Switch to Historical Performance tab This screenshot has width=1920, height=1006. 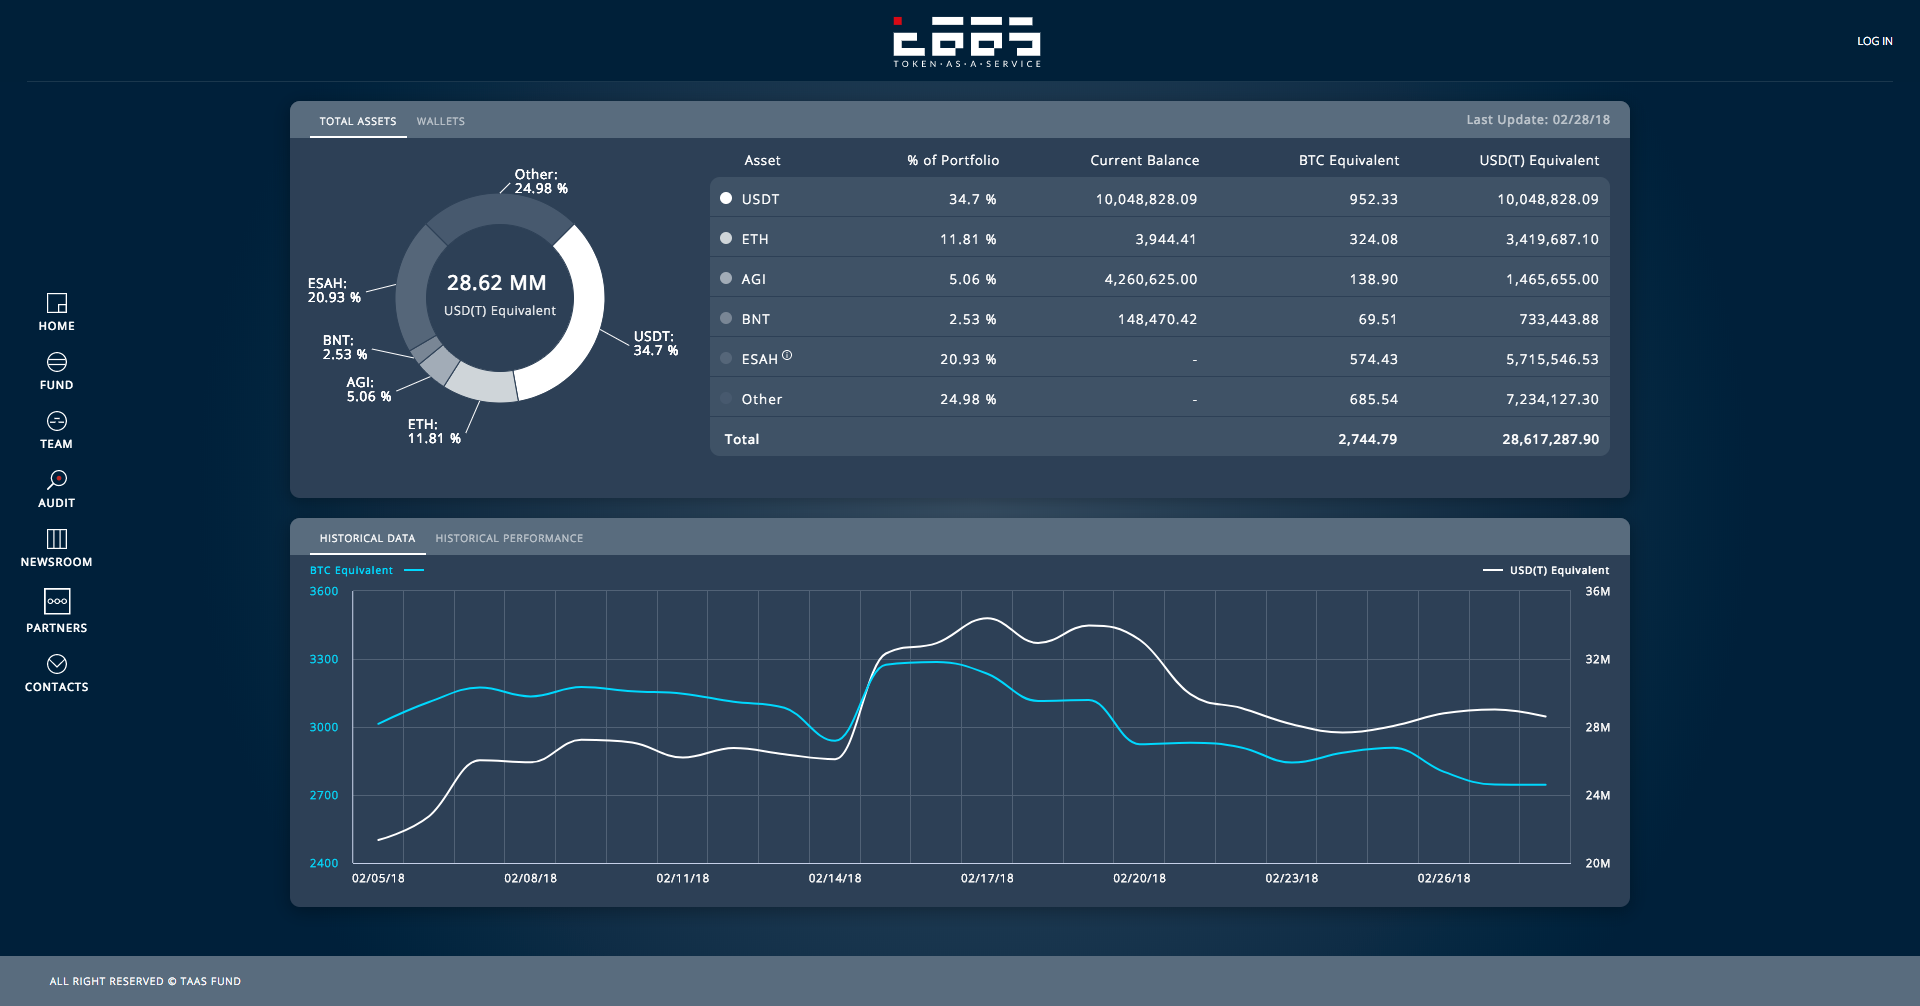(x=509, y=538)
